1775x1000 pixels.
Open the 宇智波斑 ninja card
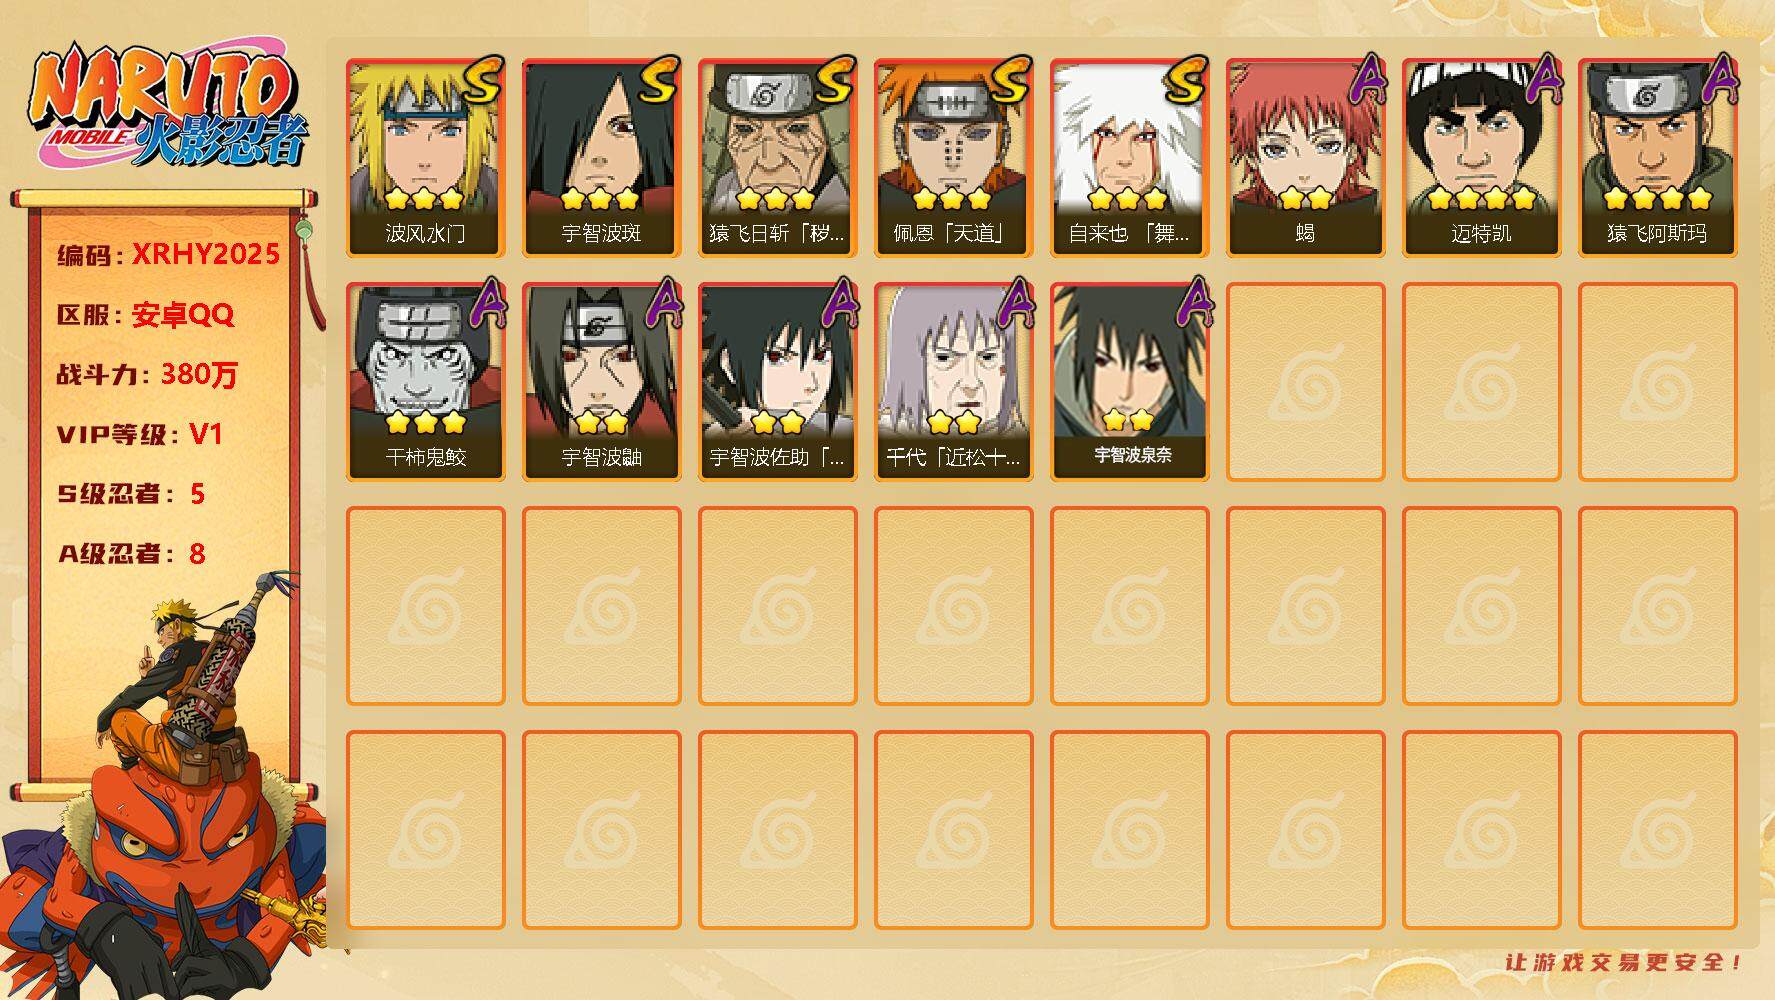[x=601, y=158]
